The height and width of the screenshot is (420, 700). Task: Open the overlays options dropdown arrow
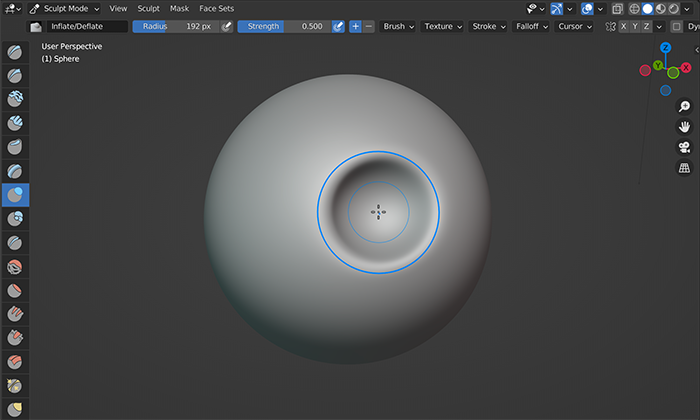[600, 8]
